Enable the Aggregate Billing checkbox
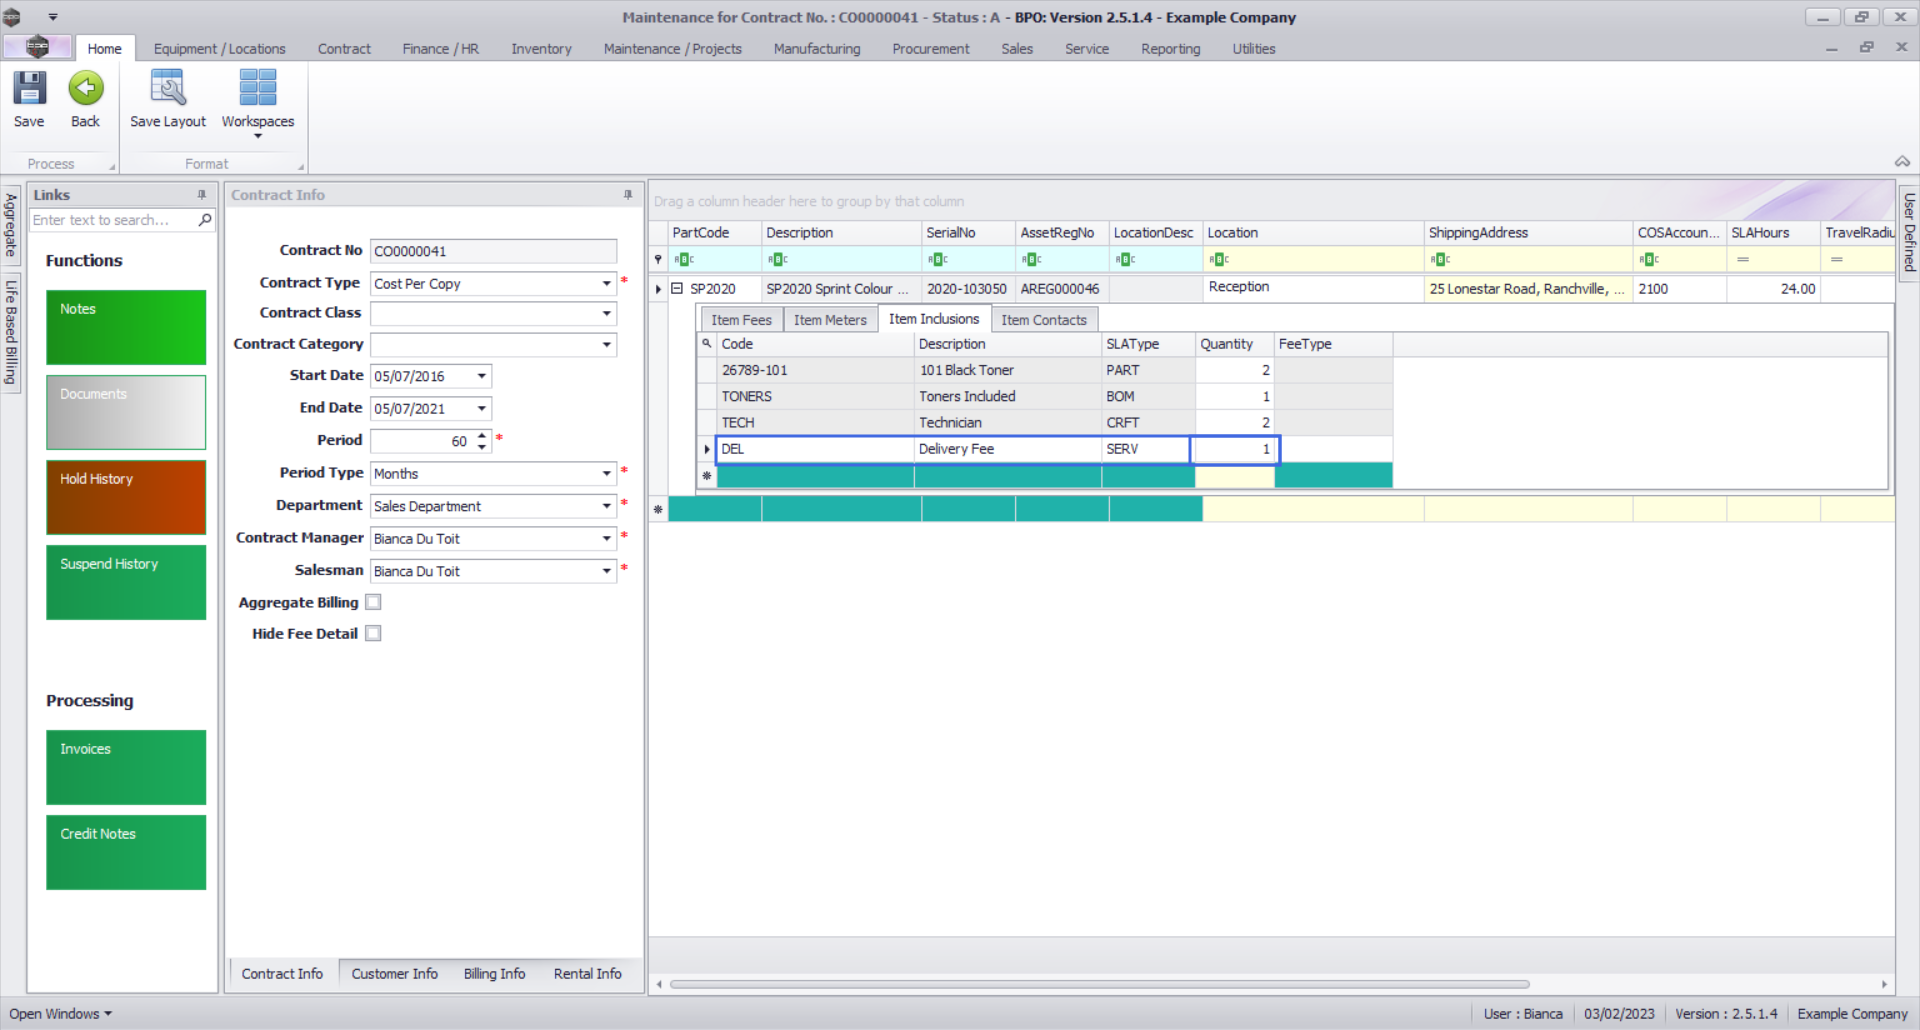 click(373, 602)
